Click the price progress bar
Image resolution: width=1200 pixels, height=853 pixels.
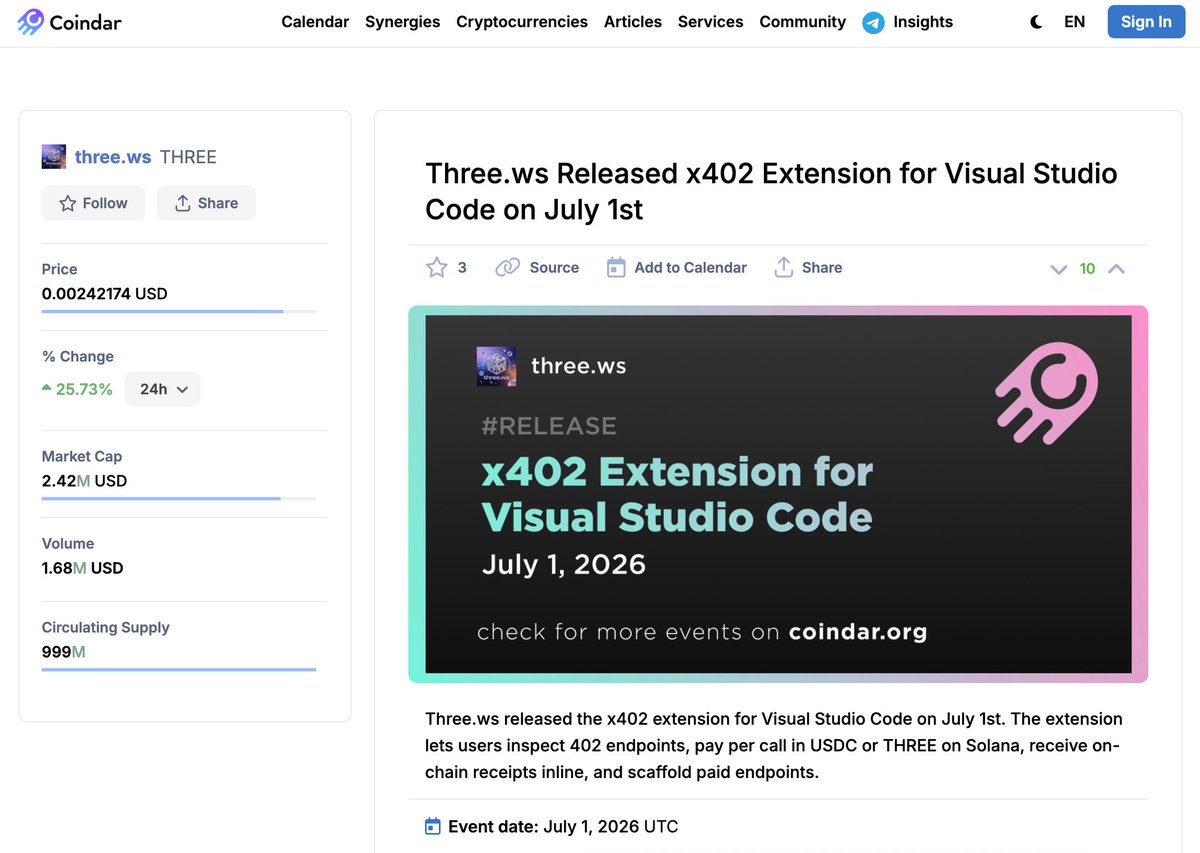coord(179,311)
